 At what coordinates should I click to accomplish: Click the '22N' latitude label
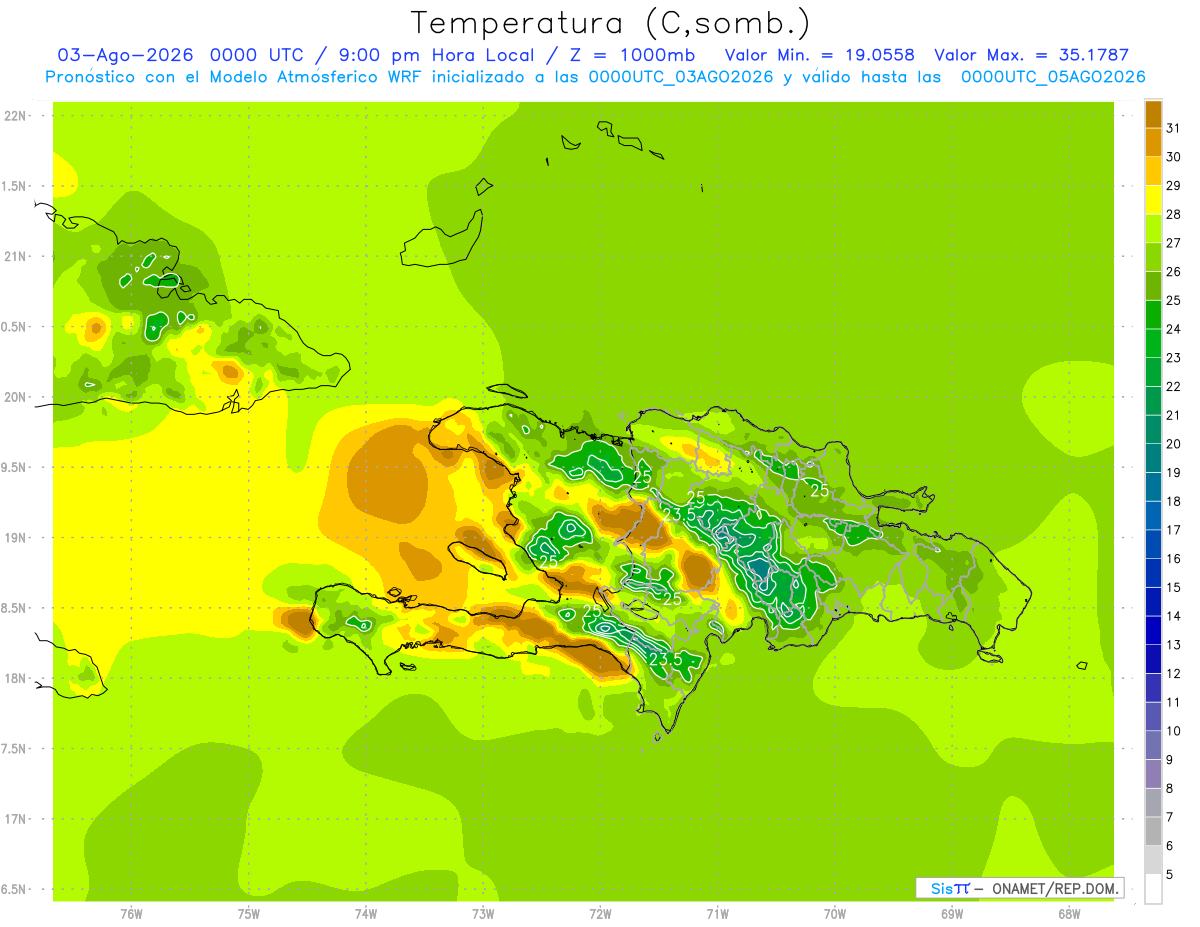click(16, 116)
